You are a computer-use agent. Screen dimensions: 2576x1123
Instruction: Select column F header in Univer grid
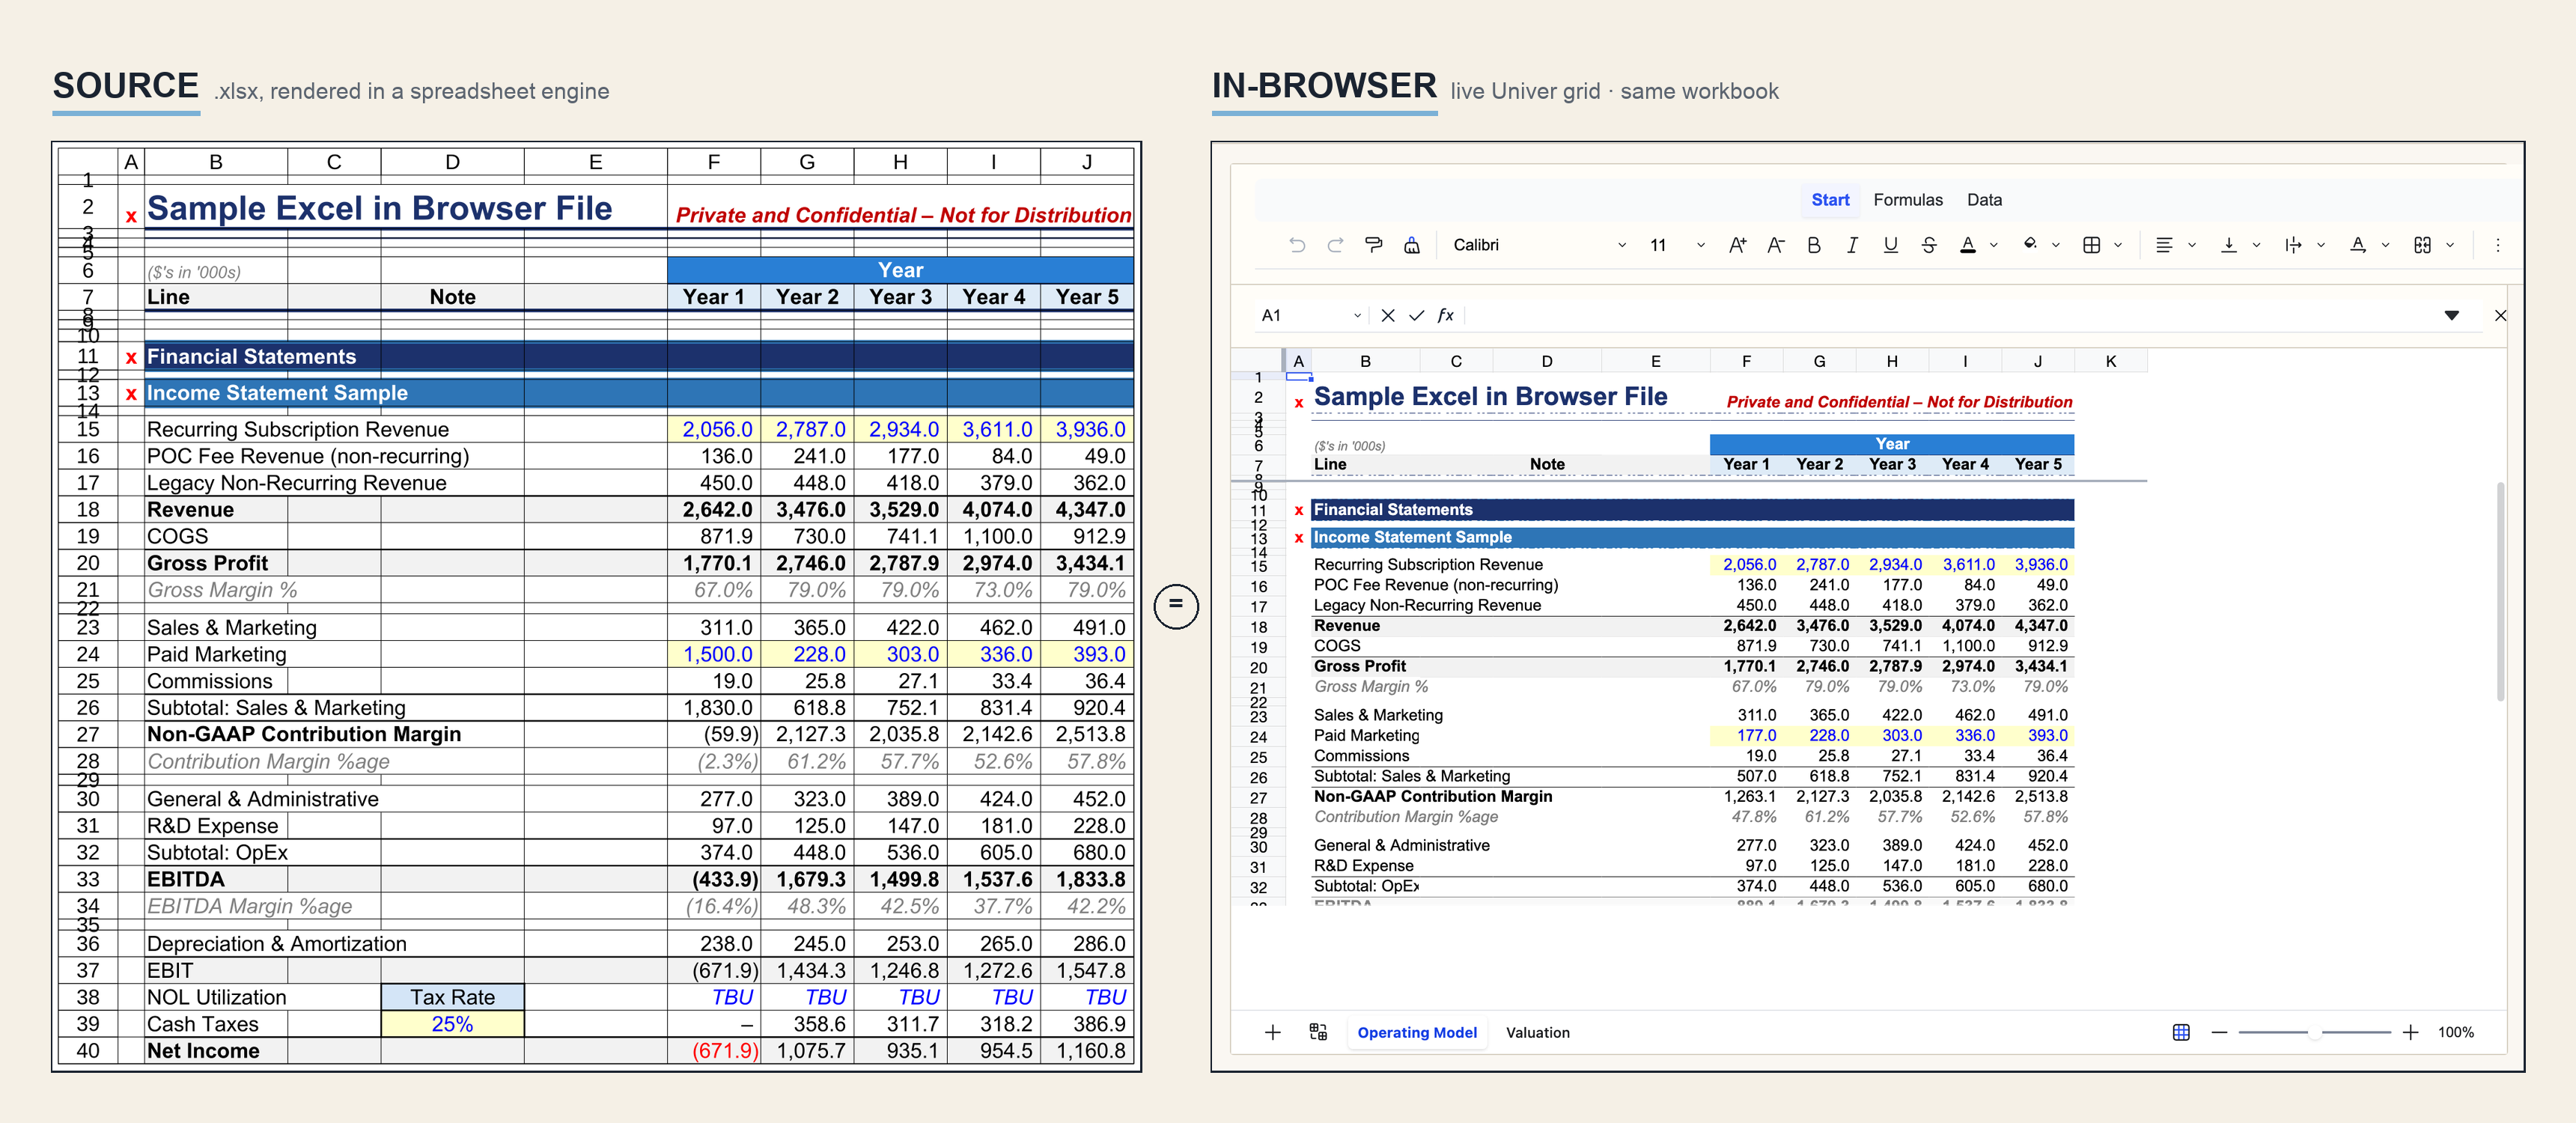pos(1746,362)
